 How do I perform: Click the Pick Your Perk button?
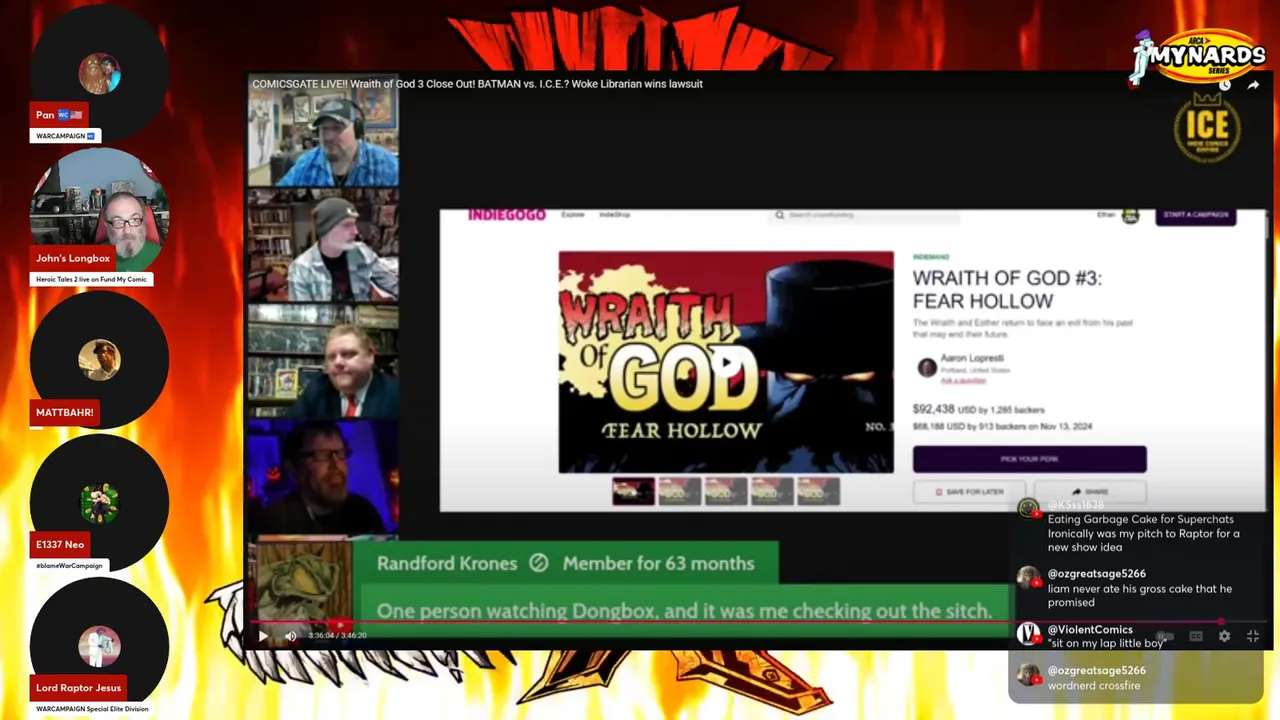click(1029, 459)
